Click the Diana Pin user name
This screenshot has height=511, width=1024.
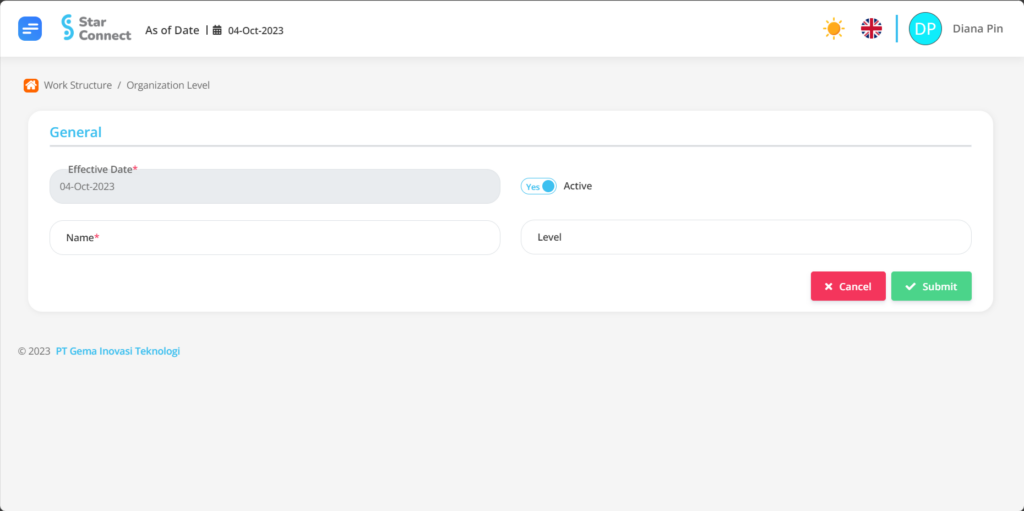pos(978,29)
